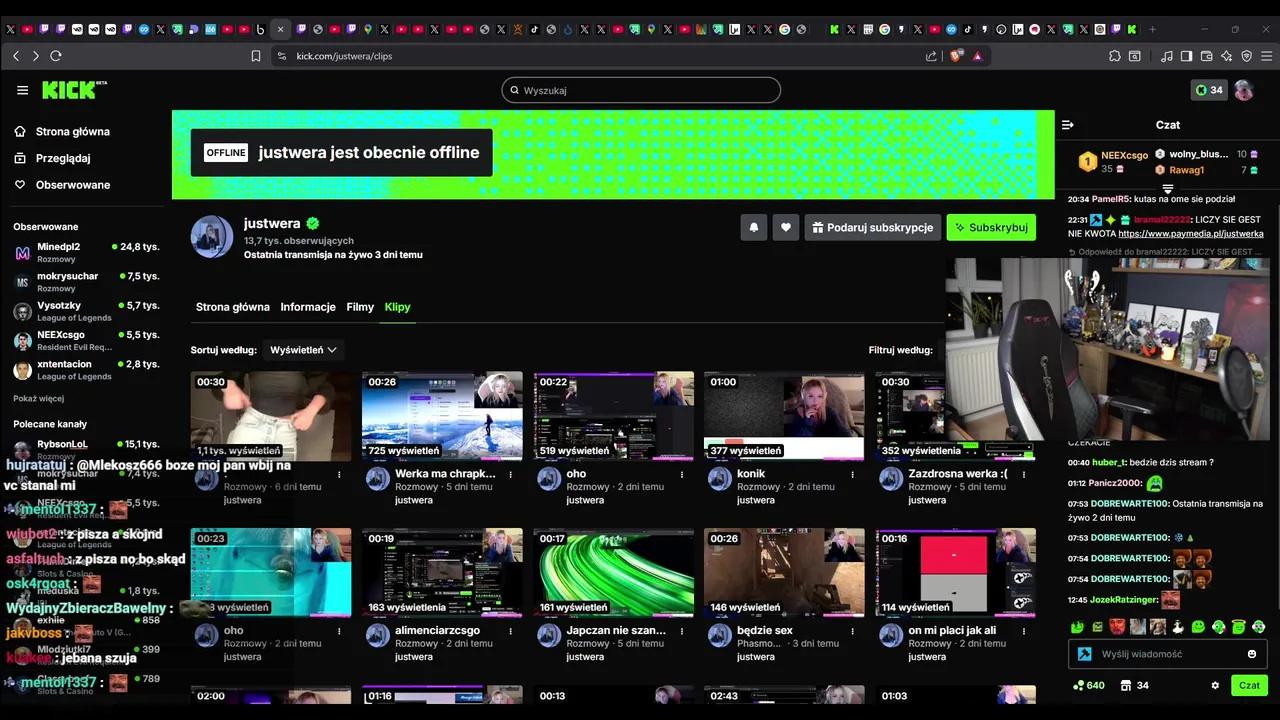This screenshot has height=720, width=1280.
Task: Switch to the 'Informacje' tab
Action: [308, 307]
